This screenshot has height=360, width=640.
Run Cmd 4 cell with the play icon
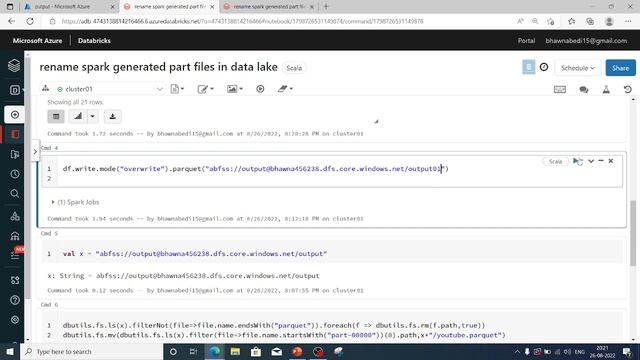coord(577,161)
